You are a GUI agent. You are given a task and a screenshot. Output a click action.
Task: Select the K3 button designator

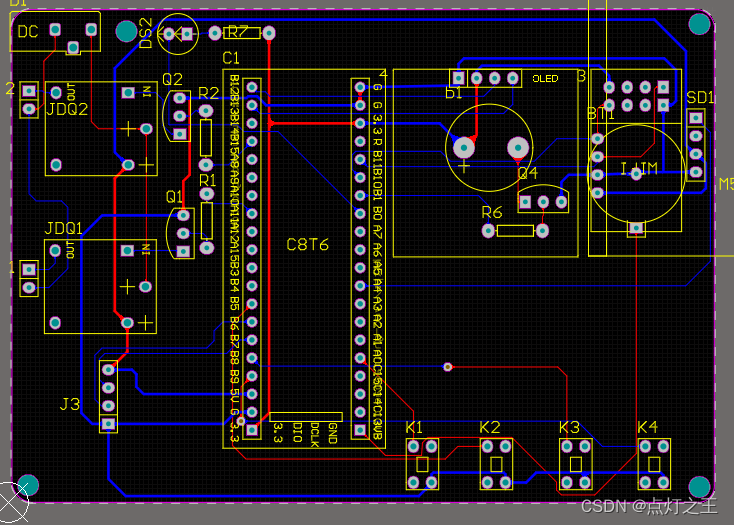point(569,427)
